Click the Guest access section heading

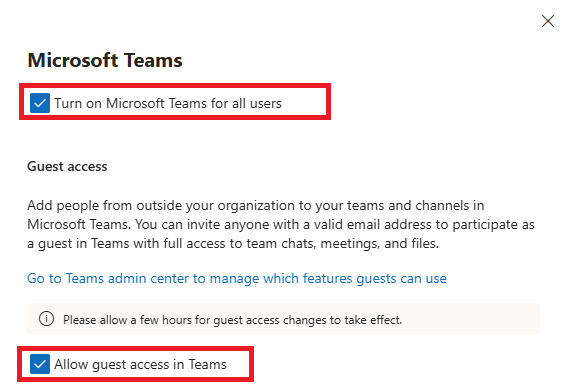click(x=67, y=167)
